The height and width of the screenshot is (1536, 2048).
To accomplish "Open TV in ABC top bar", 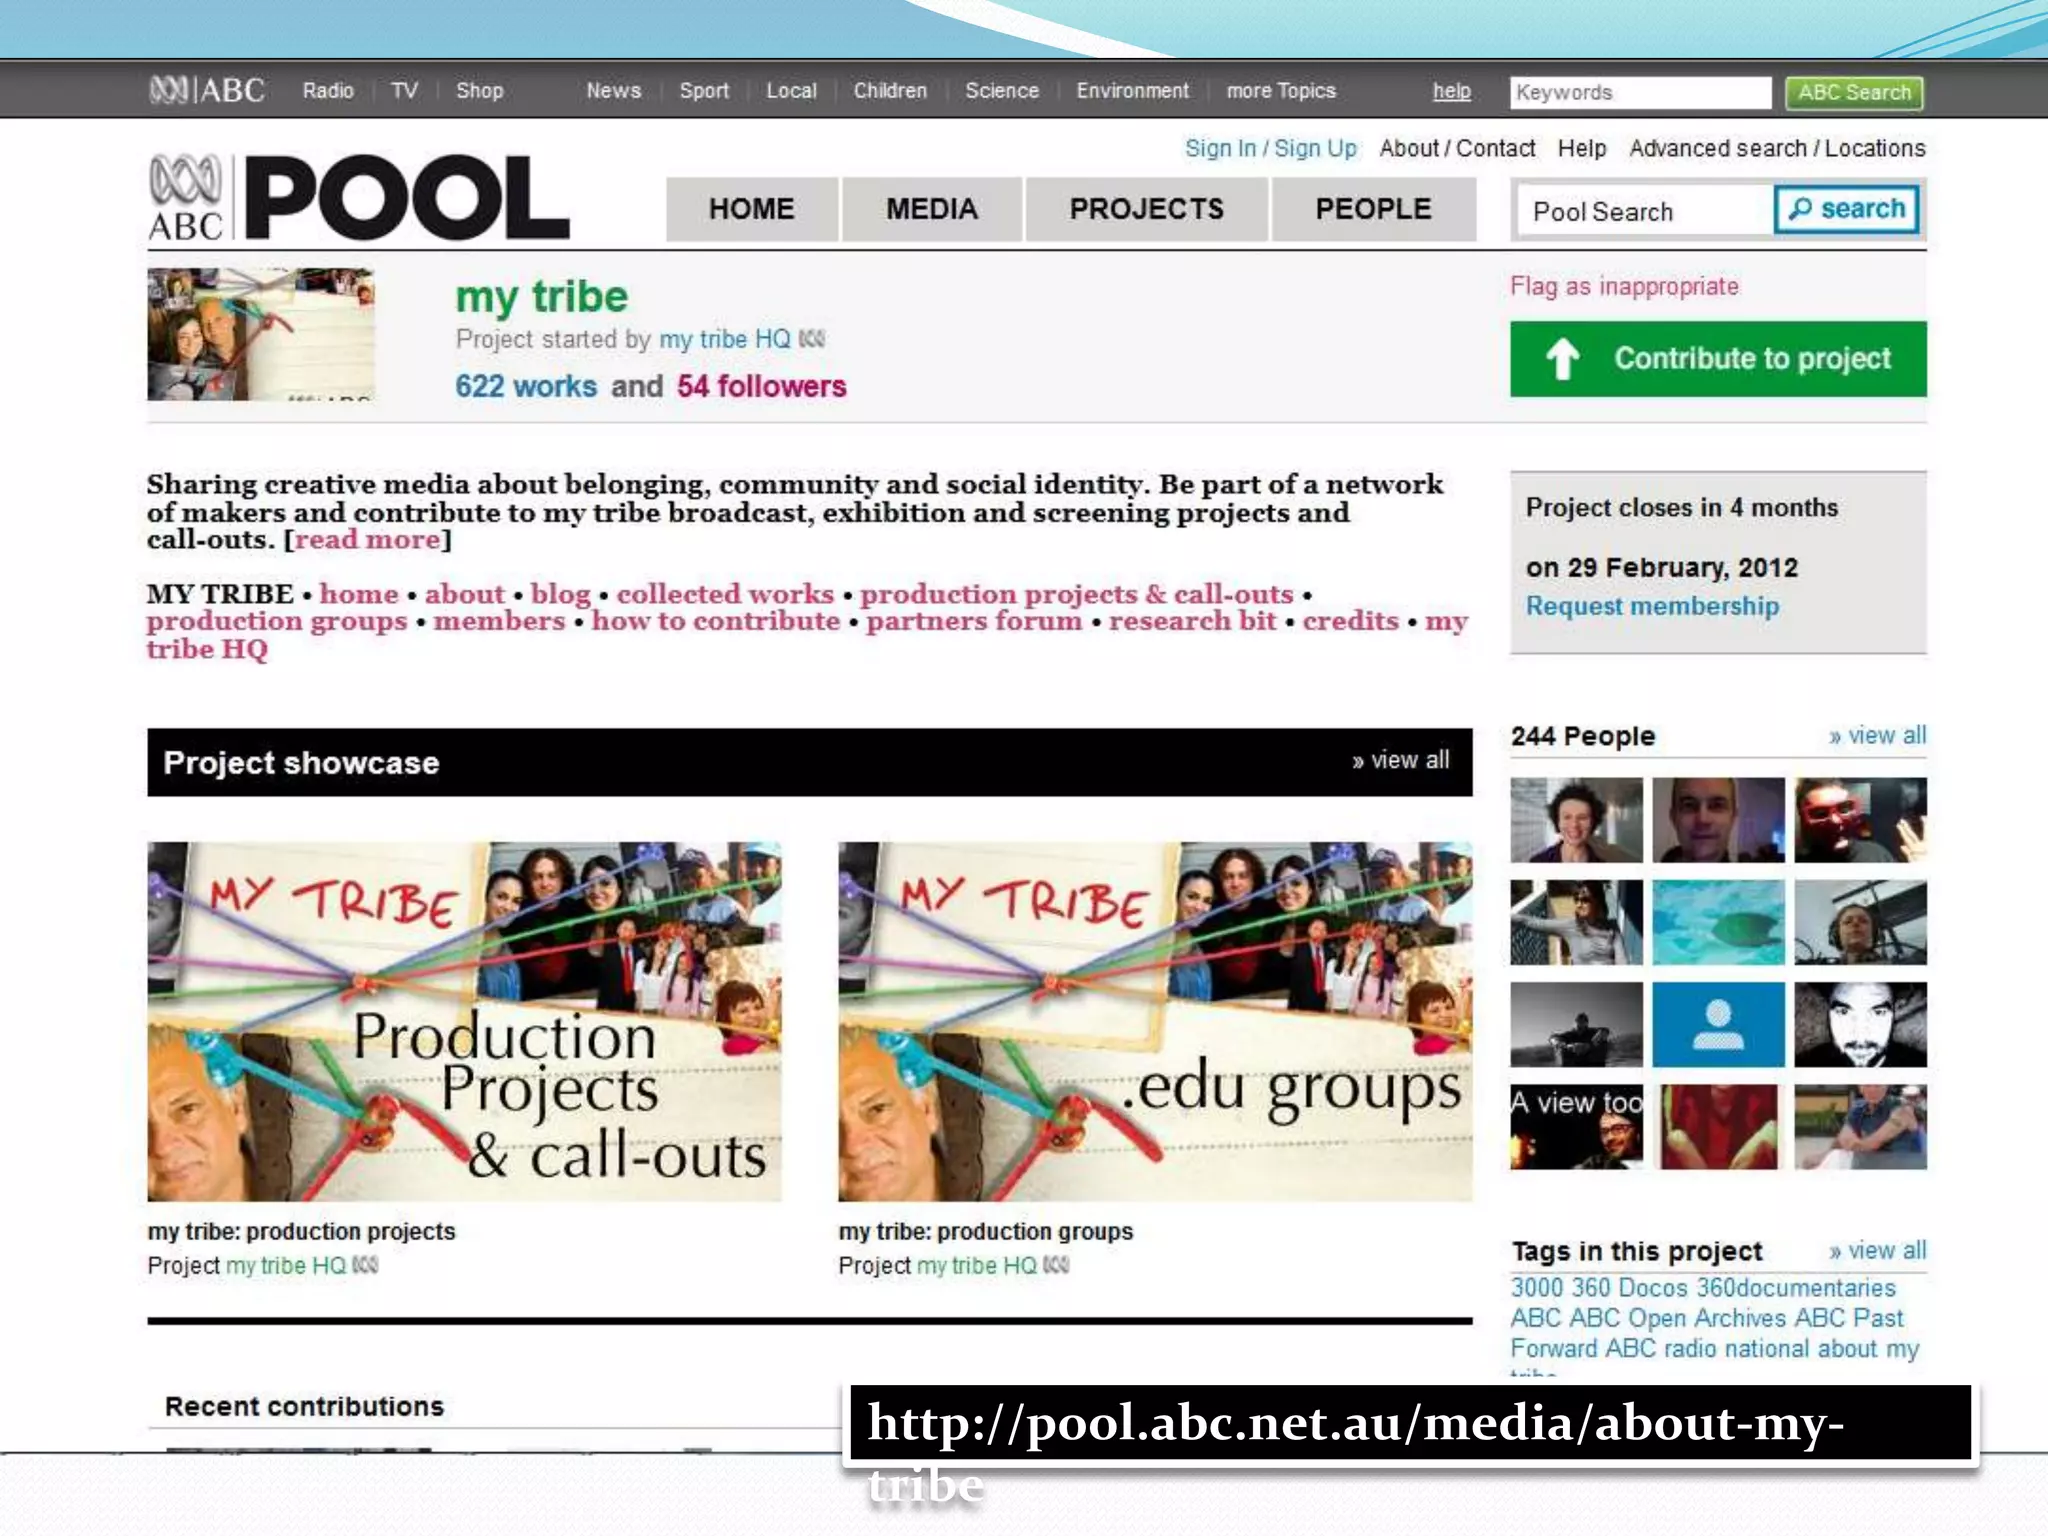I will click(x=404, y=91).
